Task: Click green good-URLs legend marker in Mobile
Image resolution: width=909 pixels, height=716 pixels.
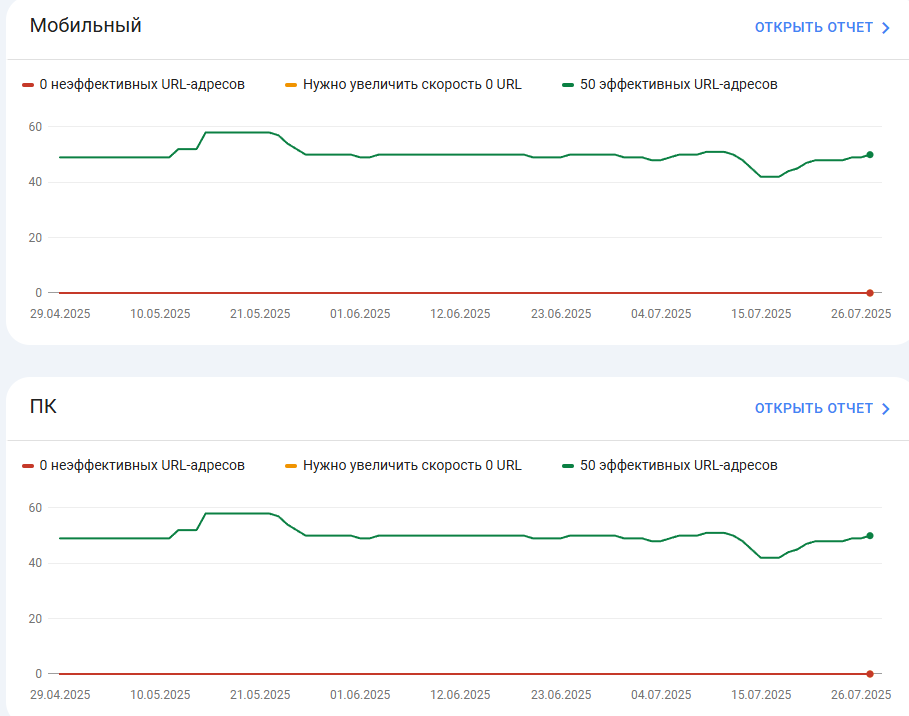Action: pos(568,85)
